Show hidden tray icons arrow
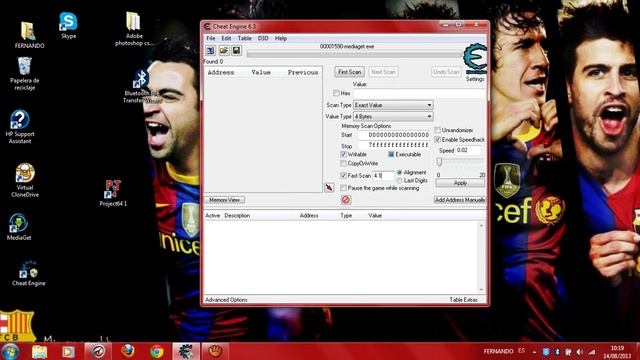The image size is (640, 360). point(534,352)
